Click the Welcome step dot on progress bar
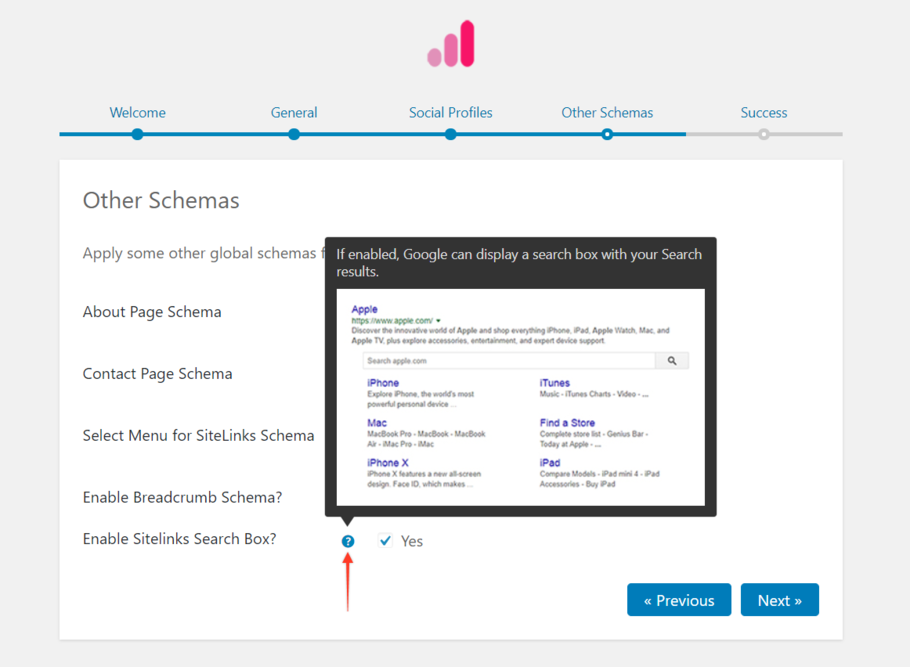 (x=137, y=133)
